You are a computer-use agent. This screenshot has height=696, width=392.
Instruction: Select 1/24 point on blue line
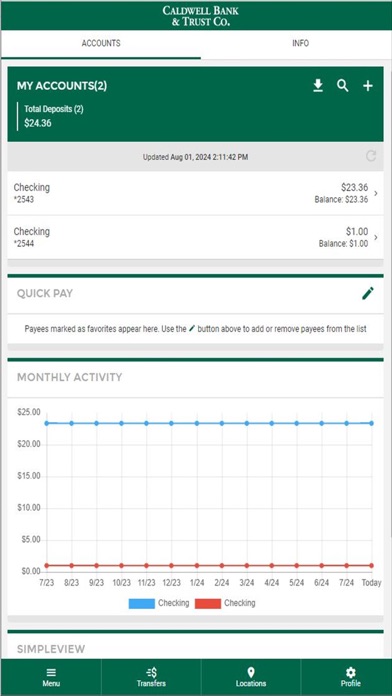click(x=197, y=423)
